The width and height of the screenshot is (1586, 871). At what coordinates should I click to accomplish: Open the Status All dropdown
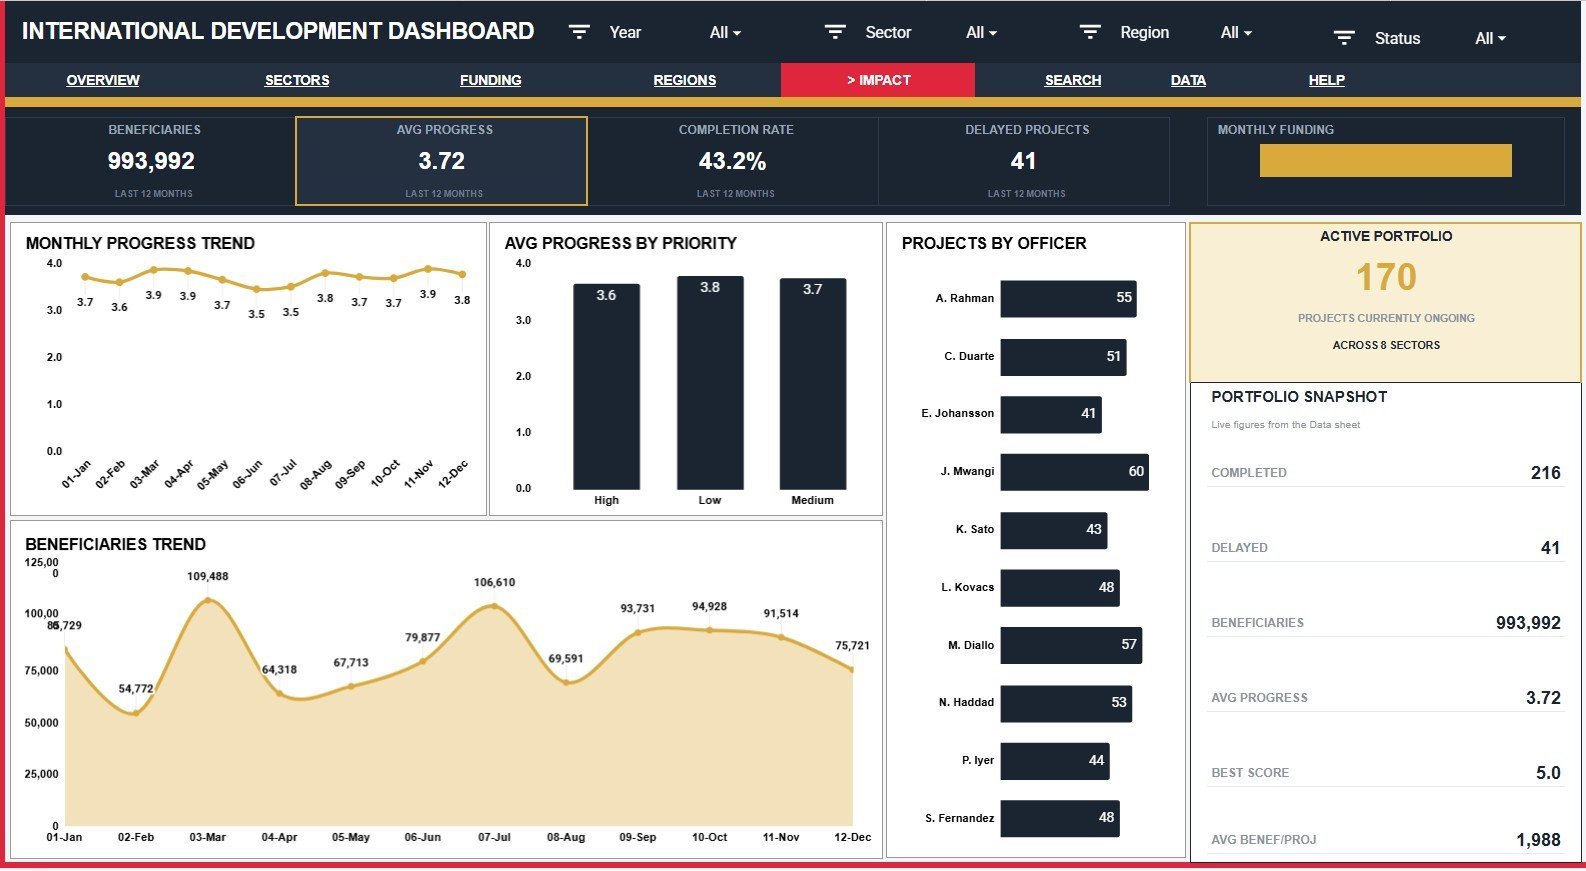click(1490, 38)
